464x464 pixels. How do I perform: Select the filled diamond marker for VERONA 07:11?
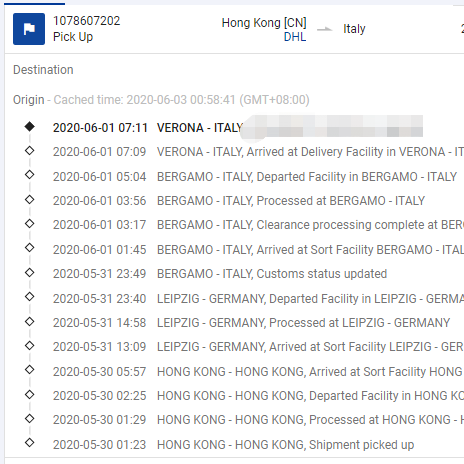tap(30, 126)
